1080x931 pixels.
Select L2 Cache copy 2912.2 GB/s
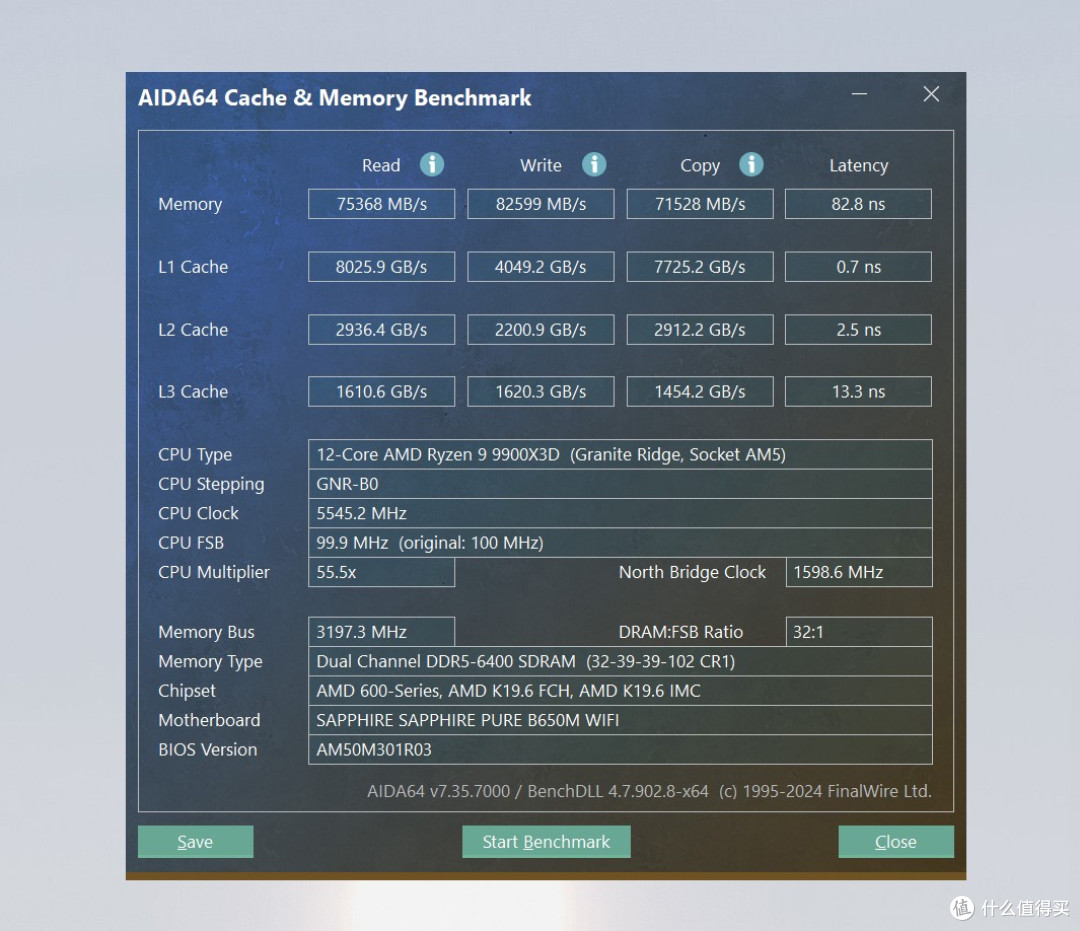point(700,330)
